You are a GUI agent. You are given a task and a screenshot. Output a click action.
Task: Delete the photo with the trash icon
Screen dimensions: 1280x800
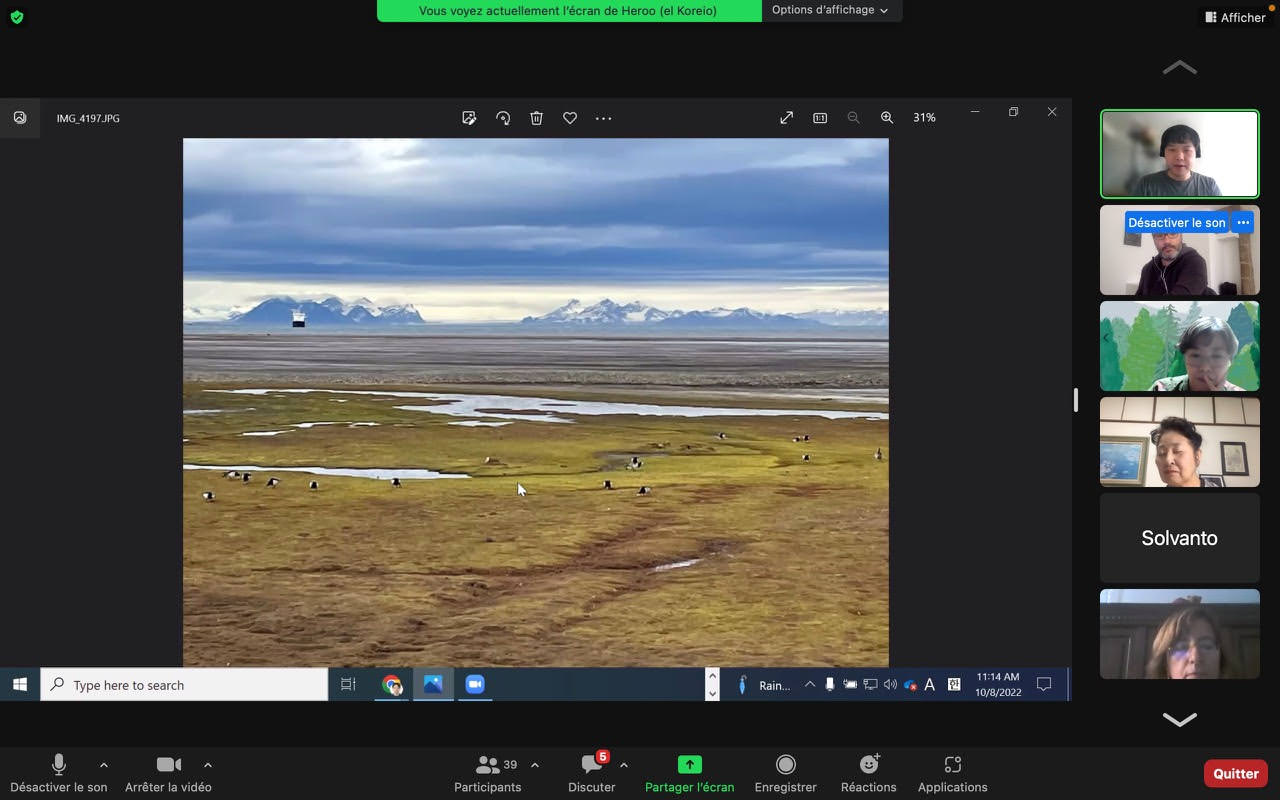[x=536, y=118]
